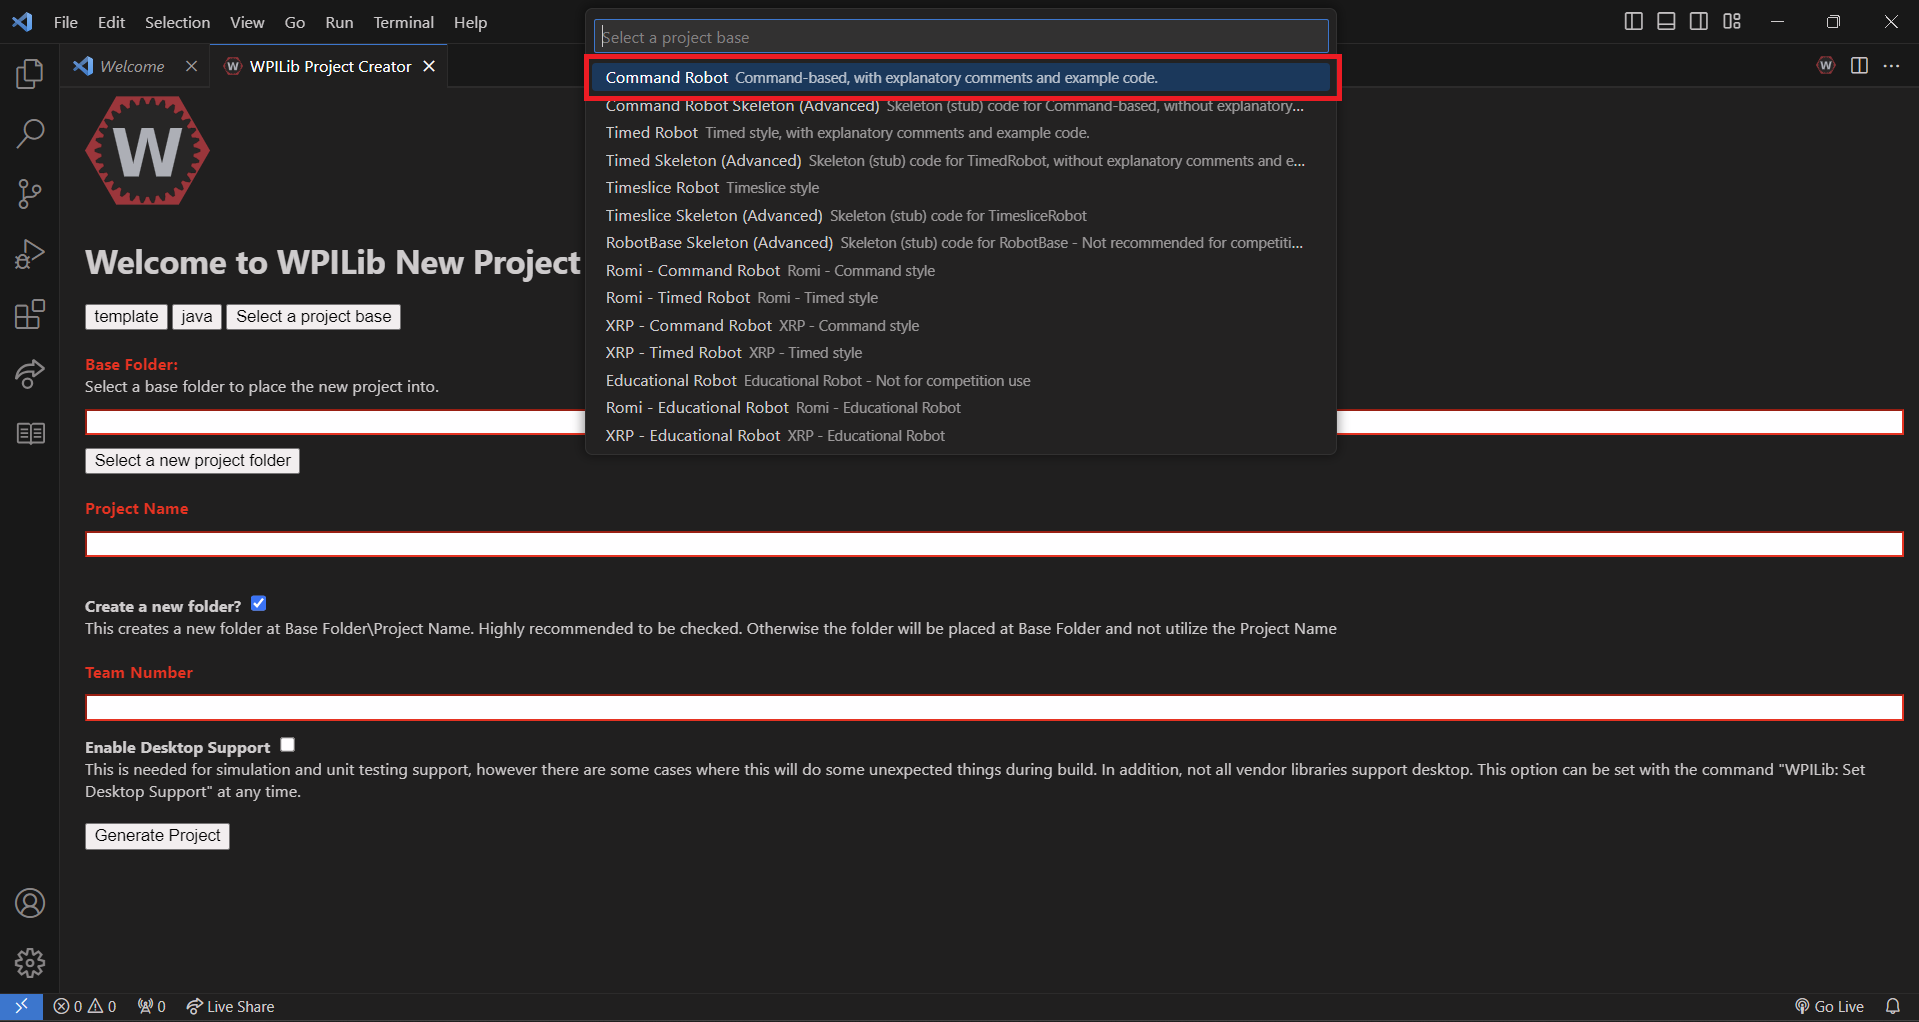Choose Romi - Educational Robot option
Image resolution: width=1919 pixels, height=1022 pixels.
[x=961, y=408]
